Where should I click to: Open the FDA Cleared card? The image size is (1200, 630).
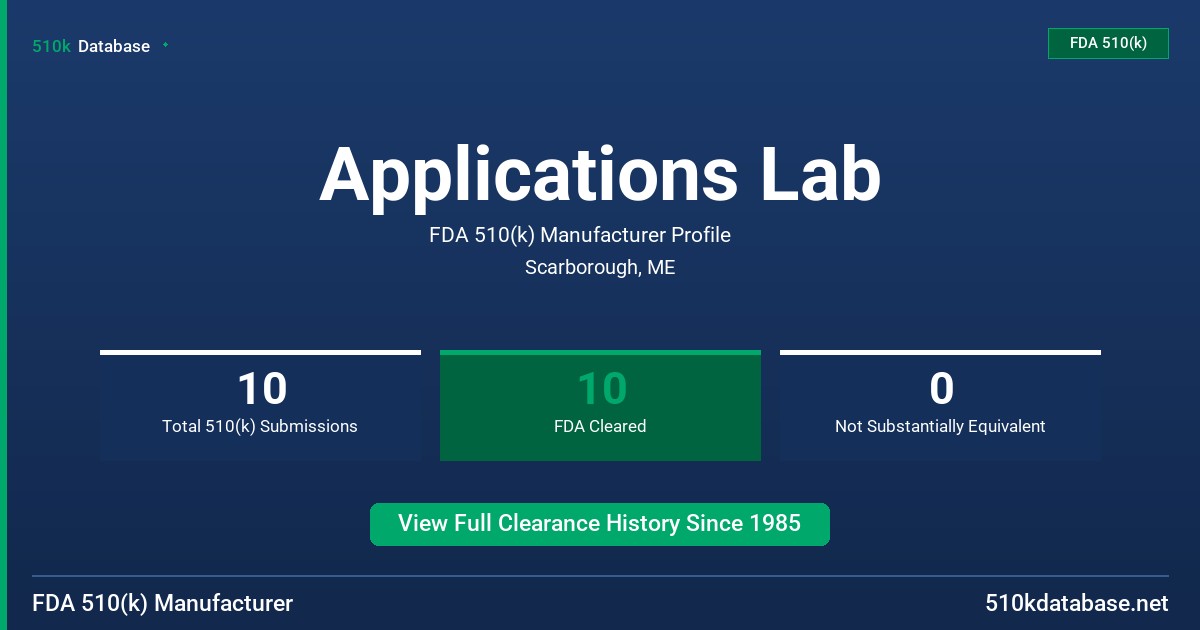[x=600, y=405]
